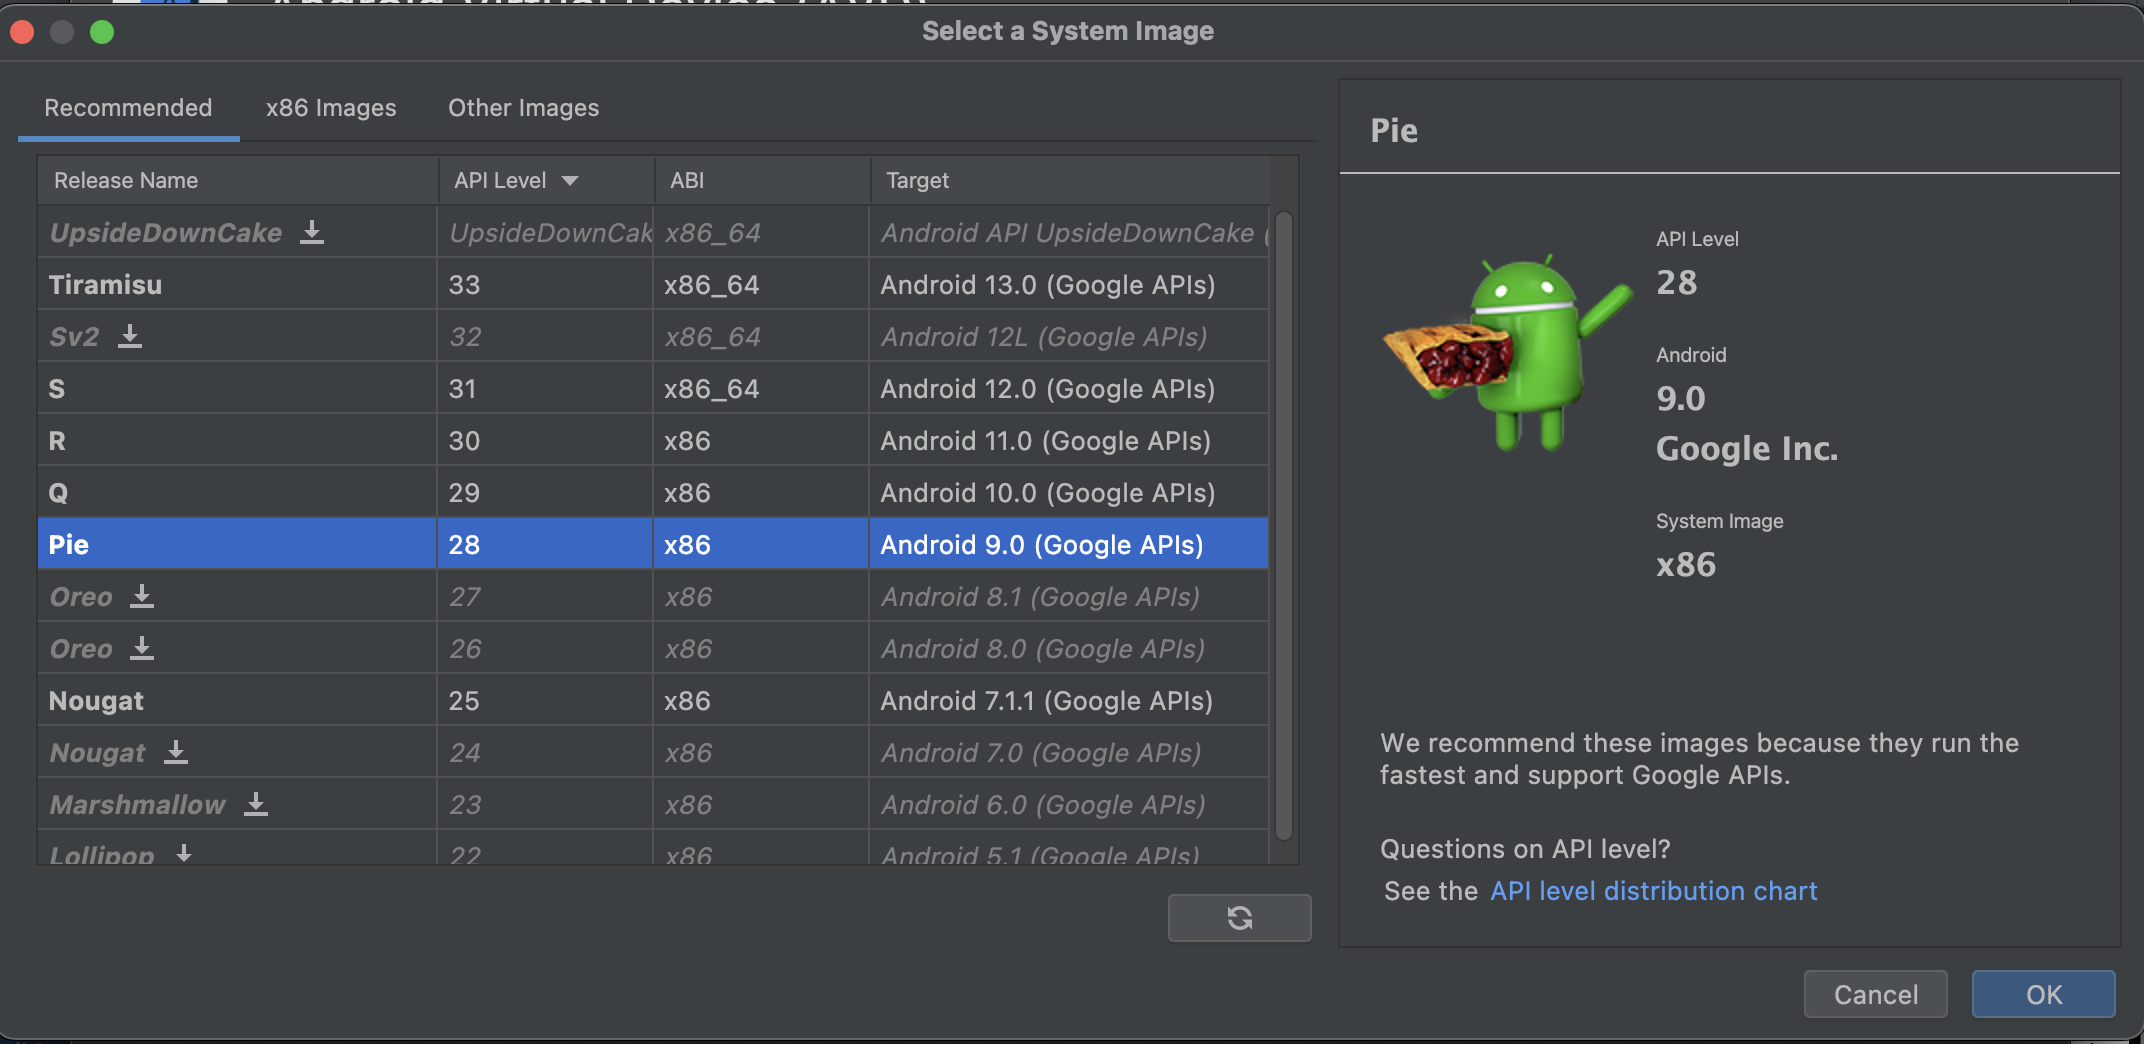This screenshot has width=2144, height=1044.
Task: Download the UpsideDownCake system image
Action: (312, 232)
